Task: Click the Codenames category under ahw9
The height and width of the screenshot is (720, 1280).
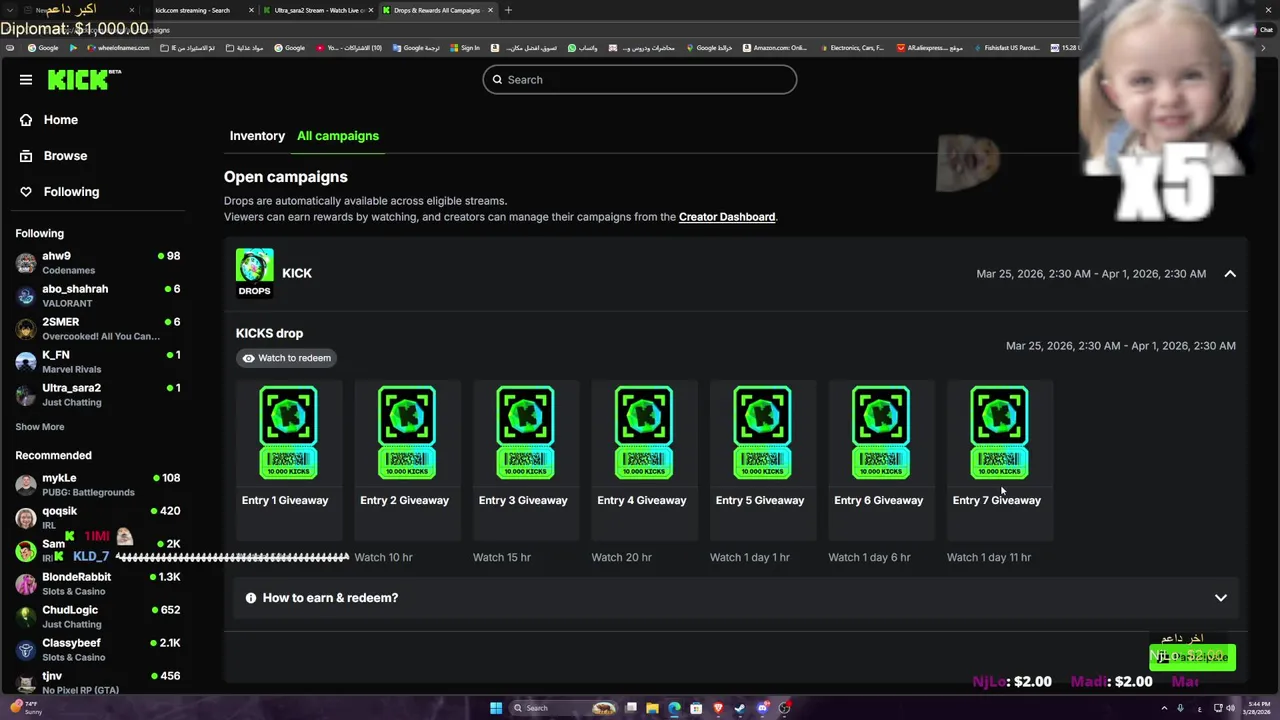Action: coord(68,271)
